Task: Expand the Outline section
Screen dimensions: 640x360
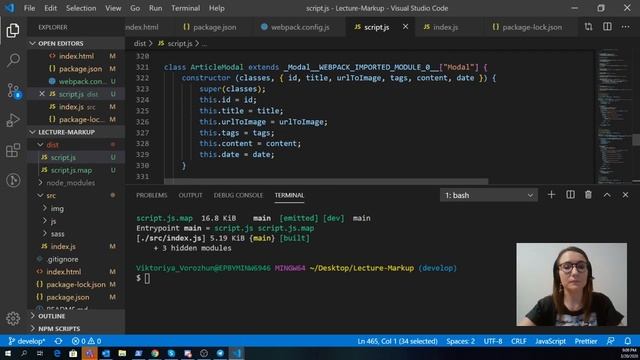Action: coord(76,316)
